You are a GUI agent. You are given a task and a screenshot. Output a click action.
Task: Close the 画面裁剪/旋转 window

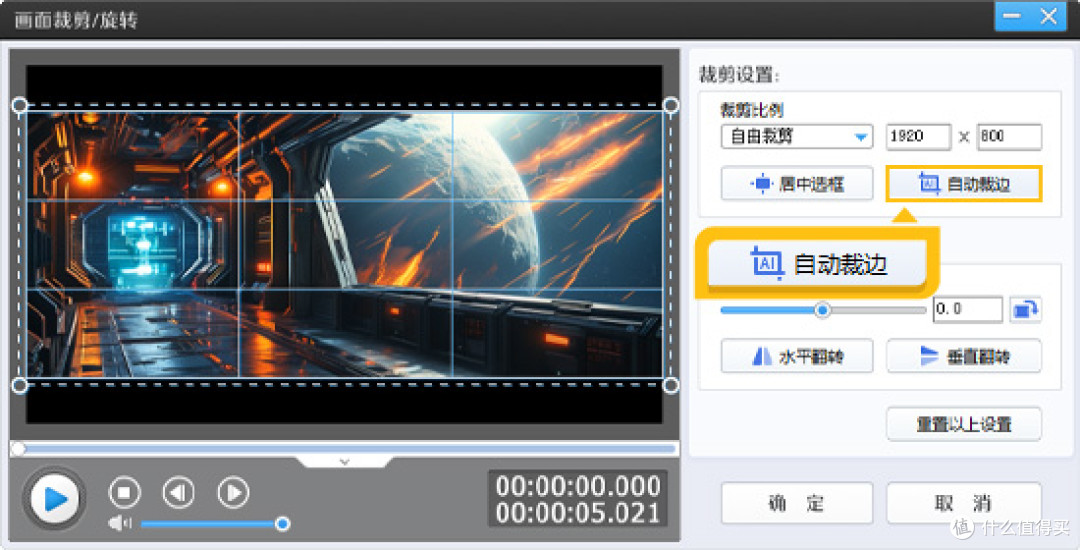(x=1049, y=16)
